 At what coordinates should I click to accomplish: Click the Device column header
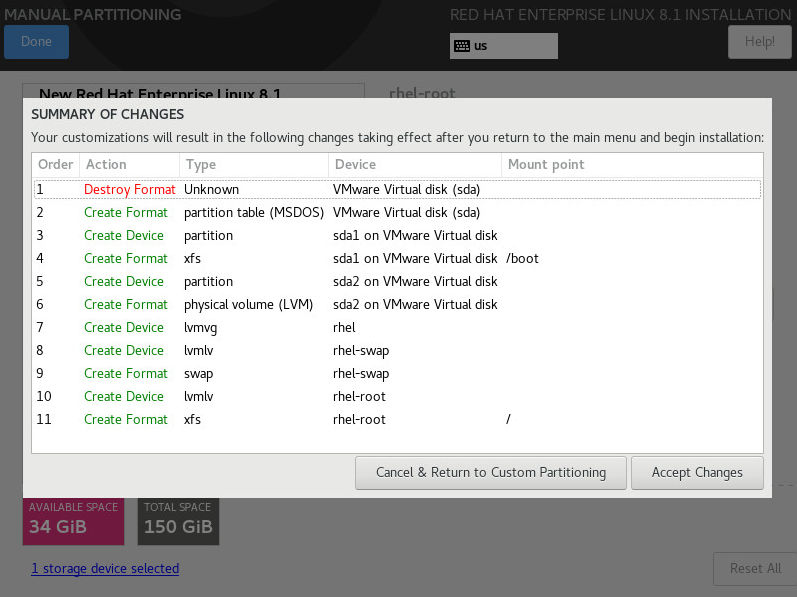click(x=415, y=165)
